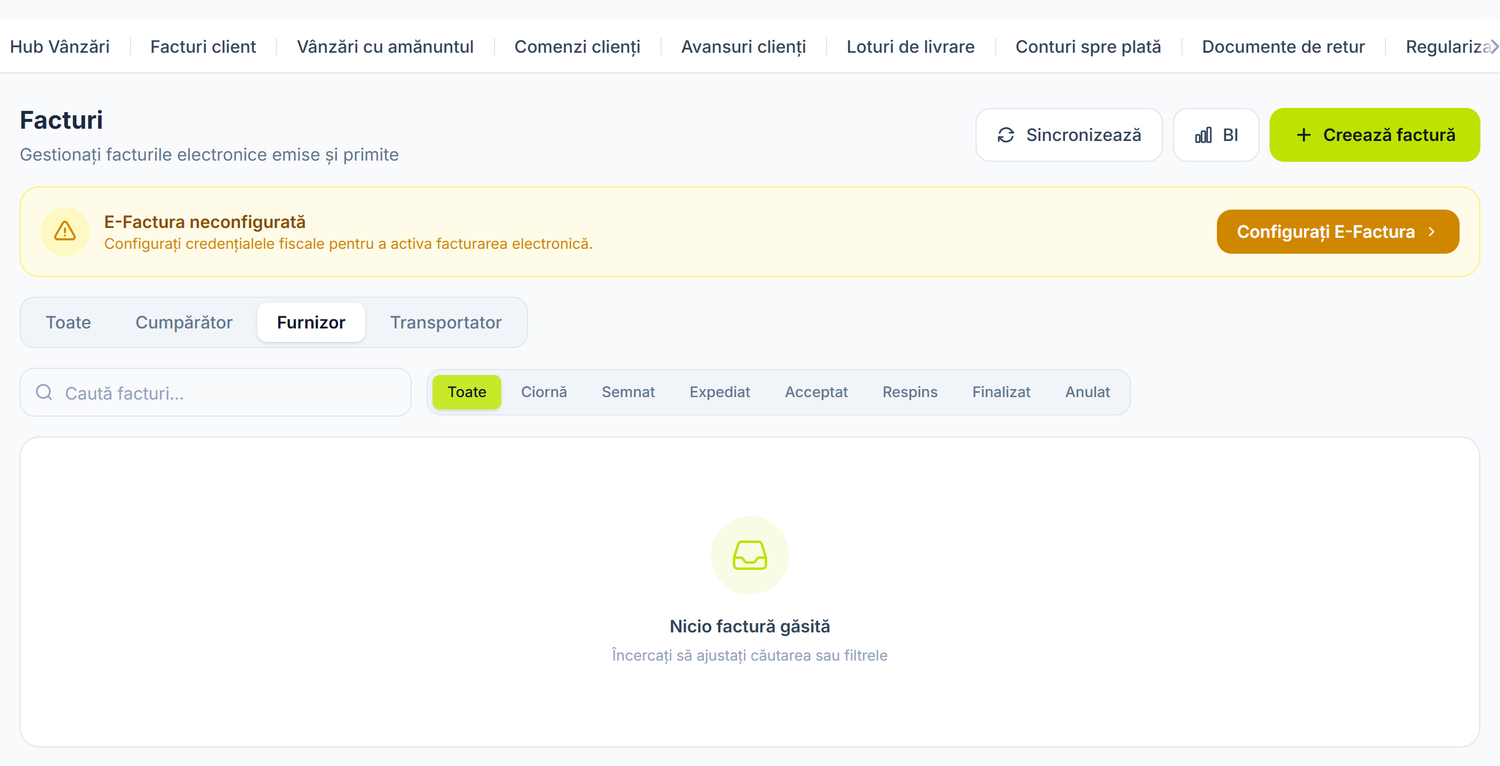Click the E-Factura neconfigurată warning title
This screenshot has width=1500, height=766.
[205, 222]
